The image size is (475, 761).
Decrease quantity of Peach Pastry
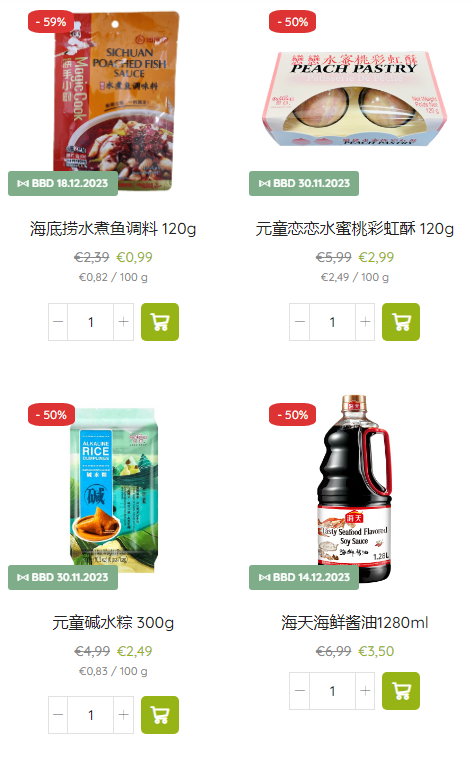point(299,322)
